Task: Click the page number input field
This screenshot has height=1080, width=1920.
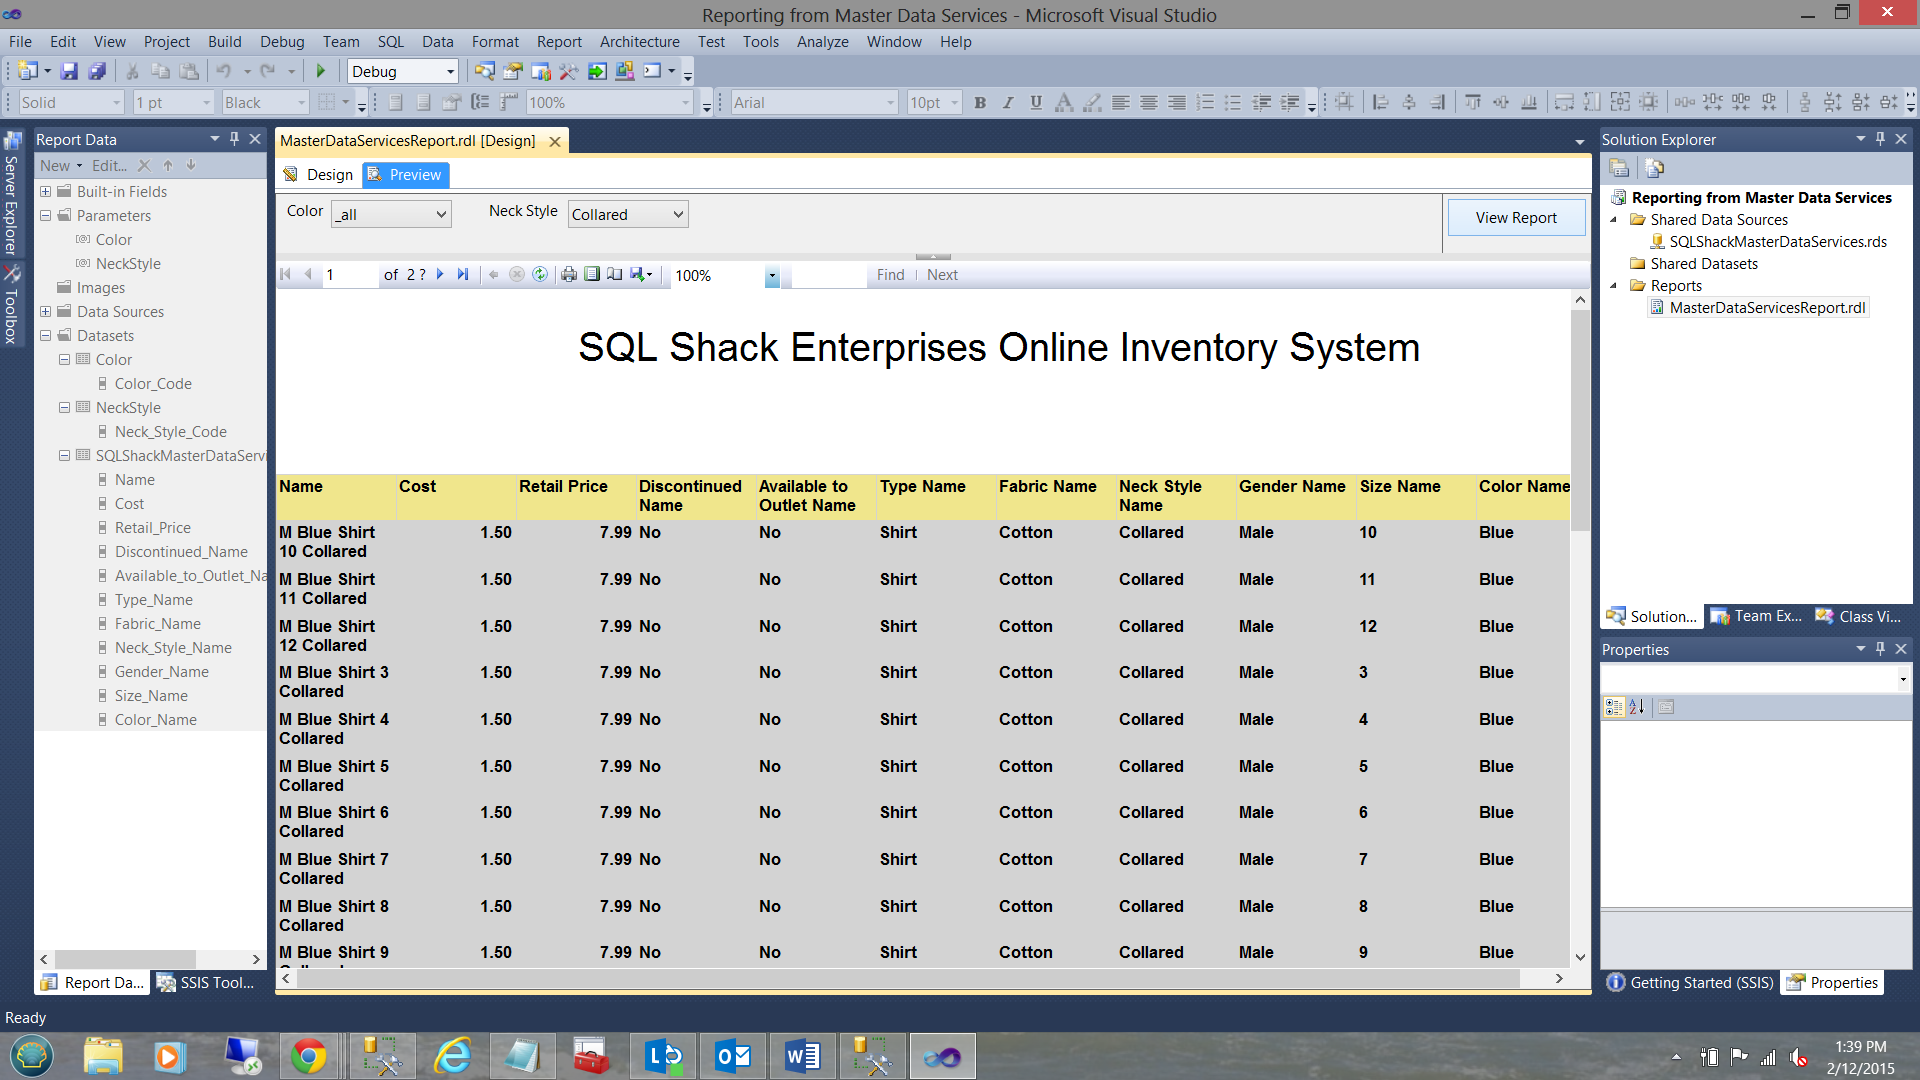Action: 349,274
